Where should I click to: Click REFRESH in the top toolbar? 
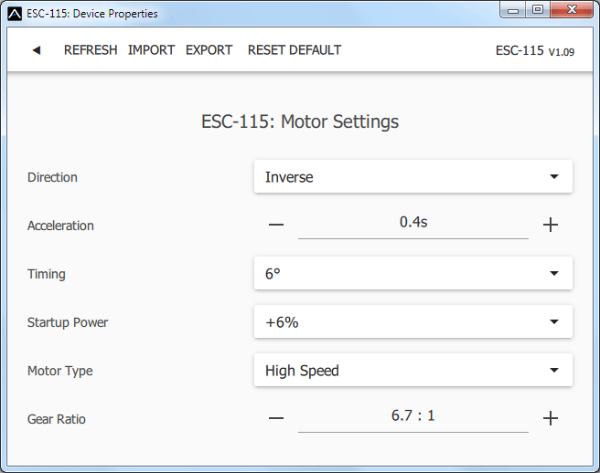click(x=90, y=50)
